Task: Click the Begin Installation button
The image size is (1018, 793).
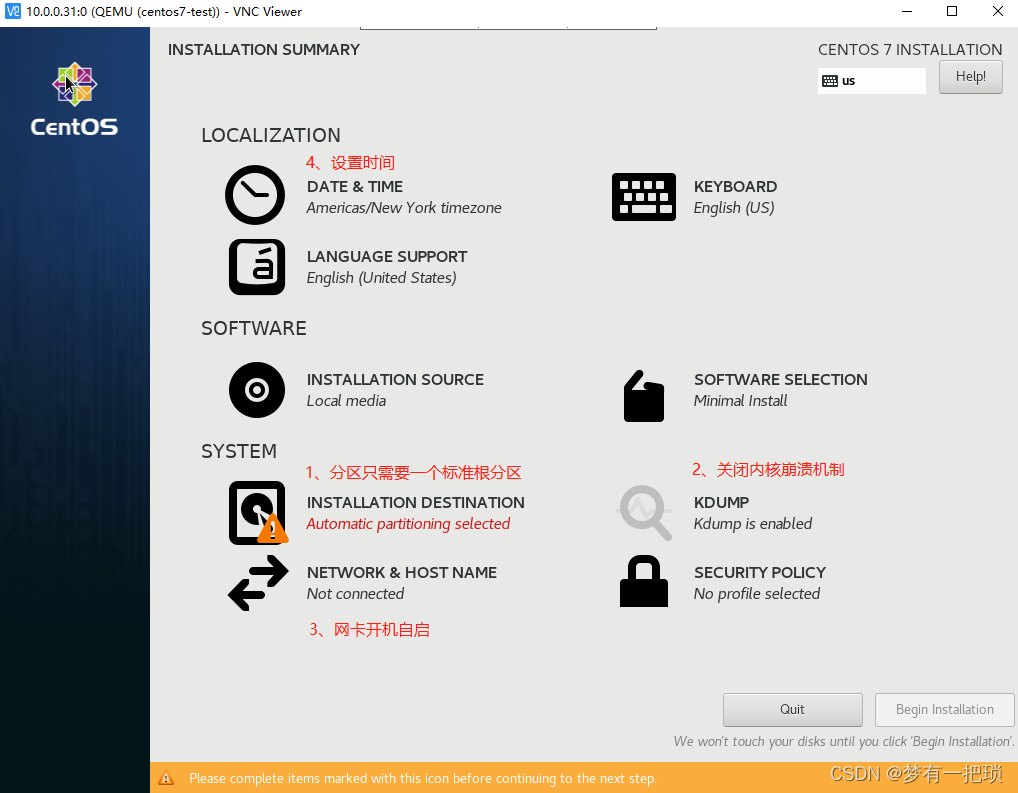Action: pyautogui.click(x=945, y=709)
